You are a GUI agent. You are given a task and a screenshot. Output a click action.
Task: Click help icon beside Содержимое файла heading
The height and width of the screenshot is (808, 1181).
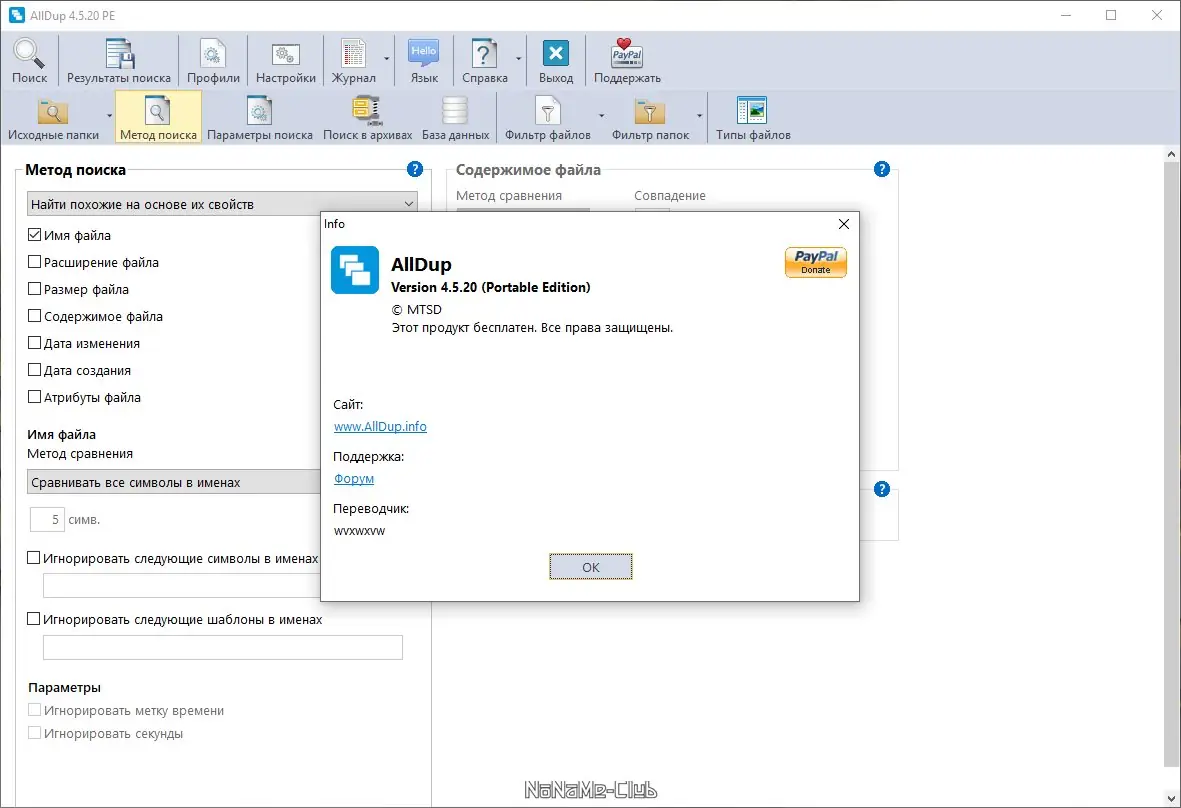881,169
